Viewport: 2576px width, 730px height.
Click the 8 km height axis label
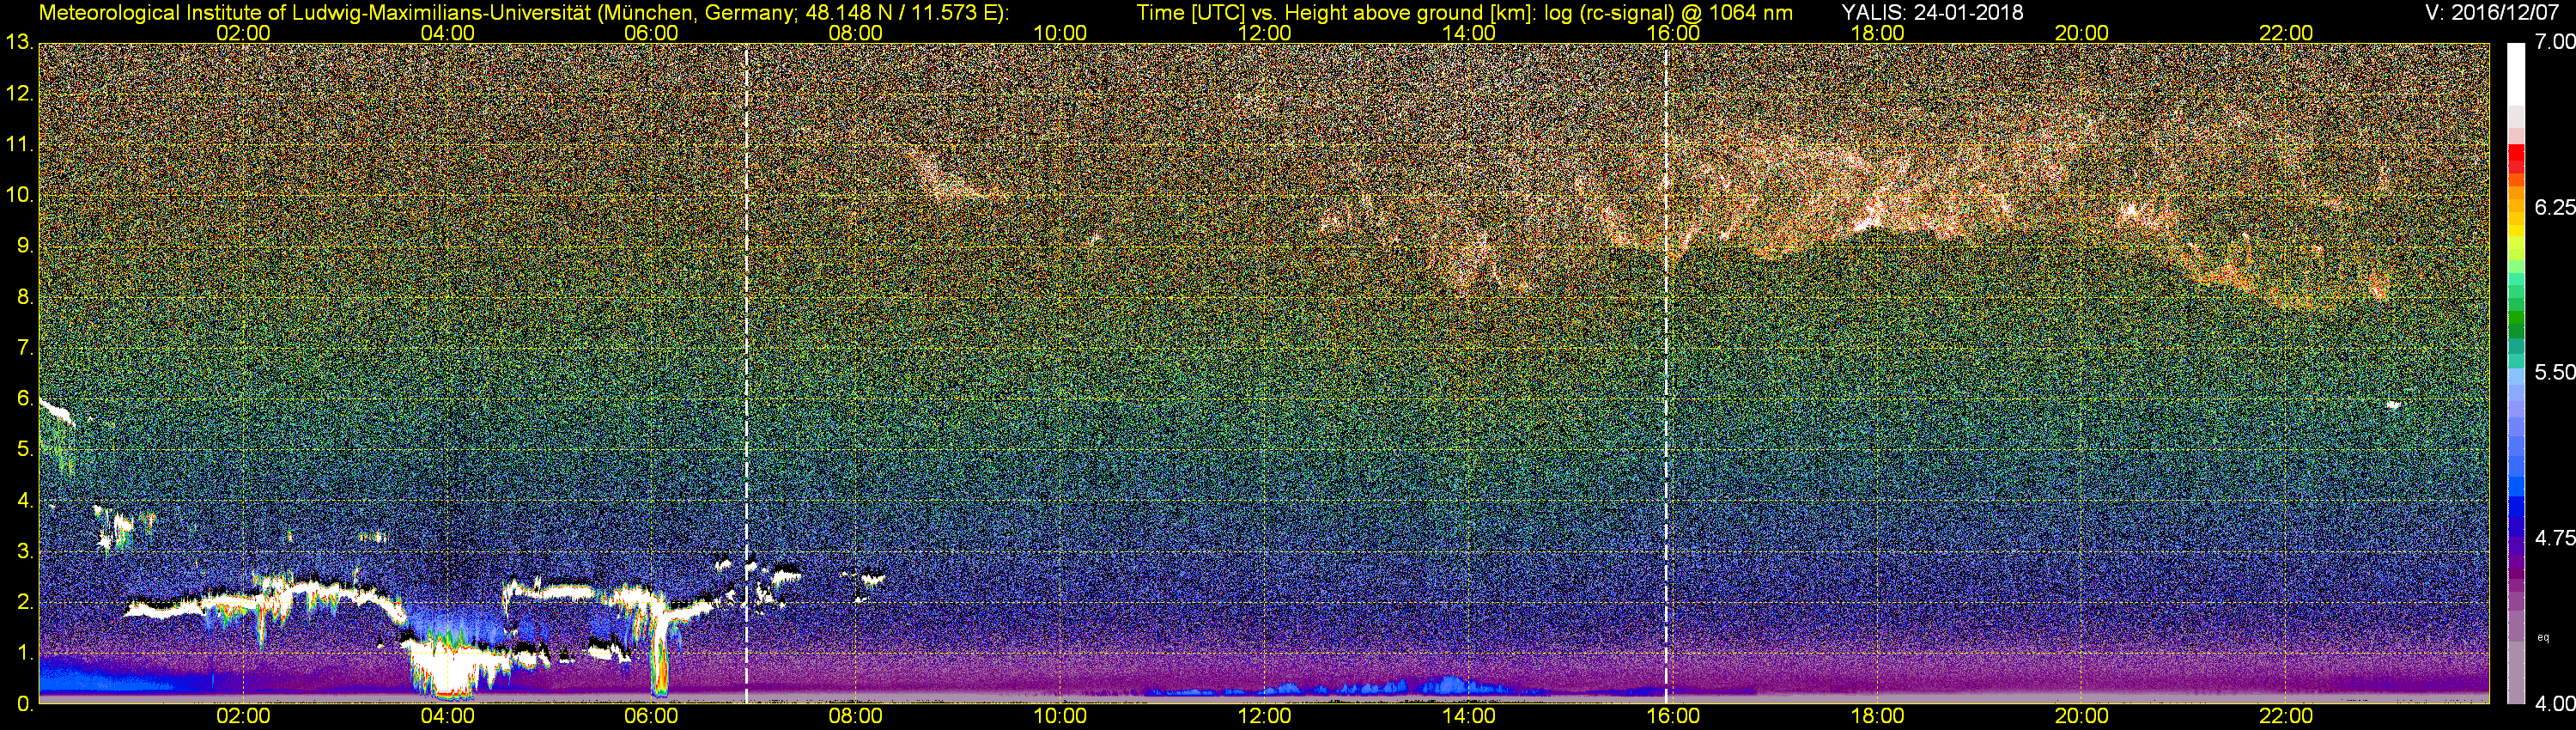pyautogui.click(x=24, y=297)
